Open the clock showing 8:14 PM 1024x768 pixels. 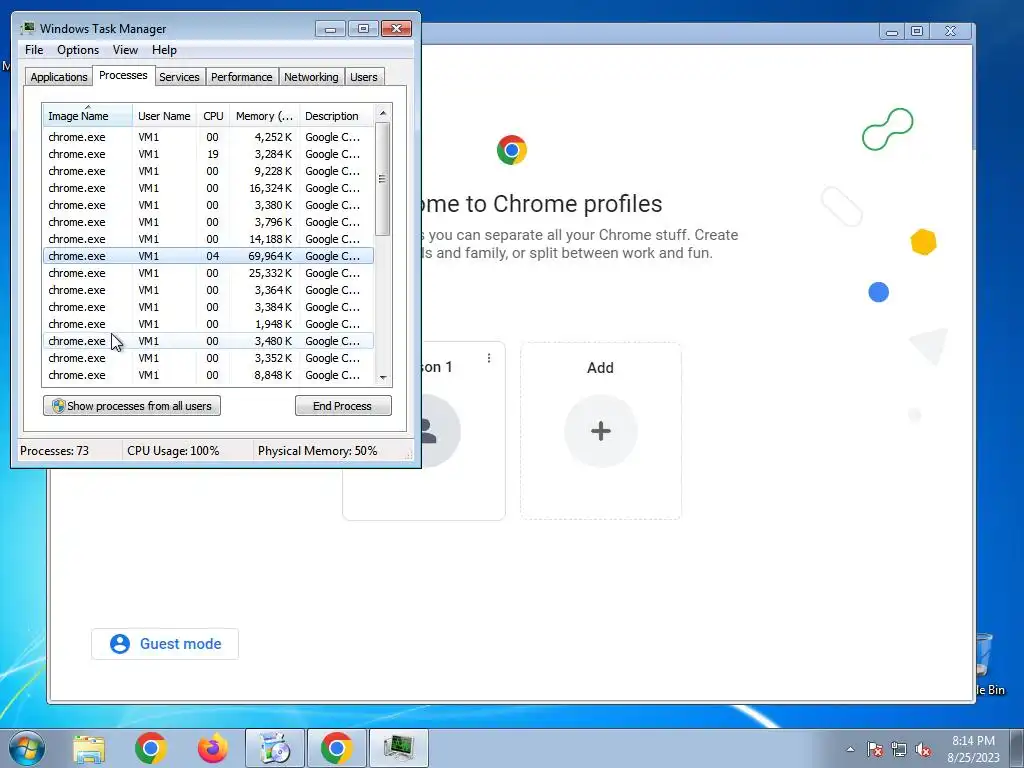pyautogui.click(x=973, y=749)
